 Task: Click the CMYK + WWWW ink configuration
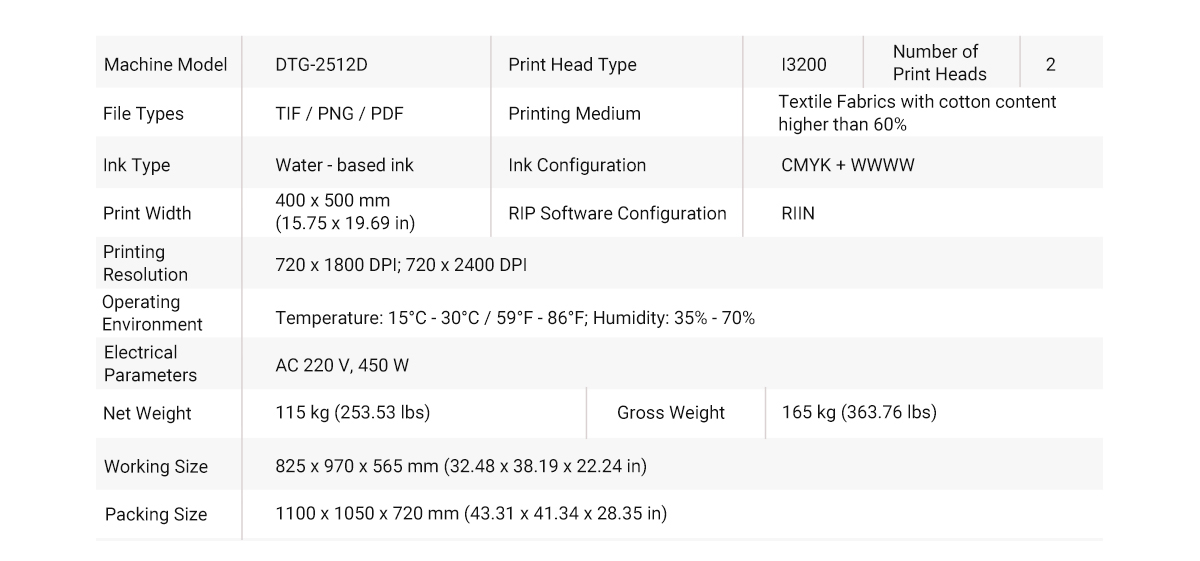click(x=847, y=165)
